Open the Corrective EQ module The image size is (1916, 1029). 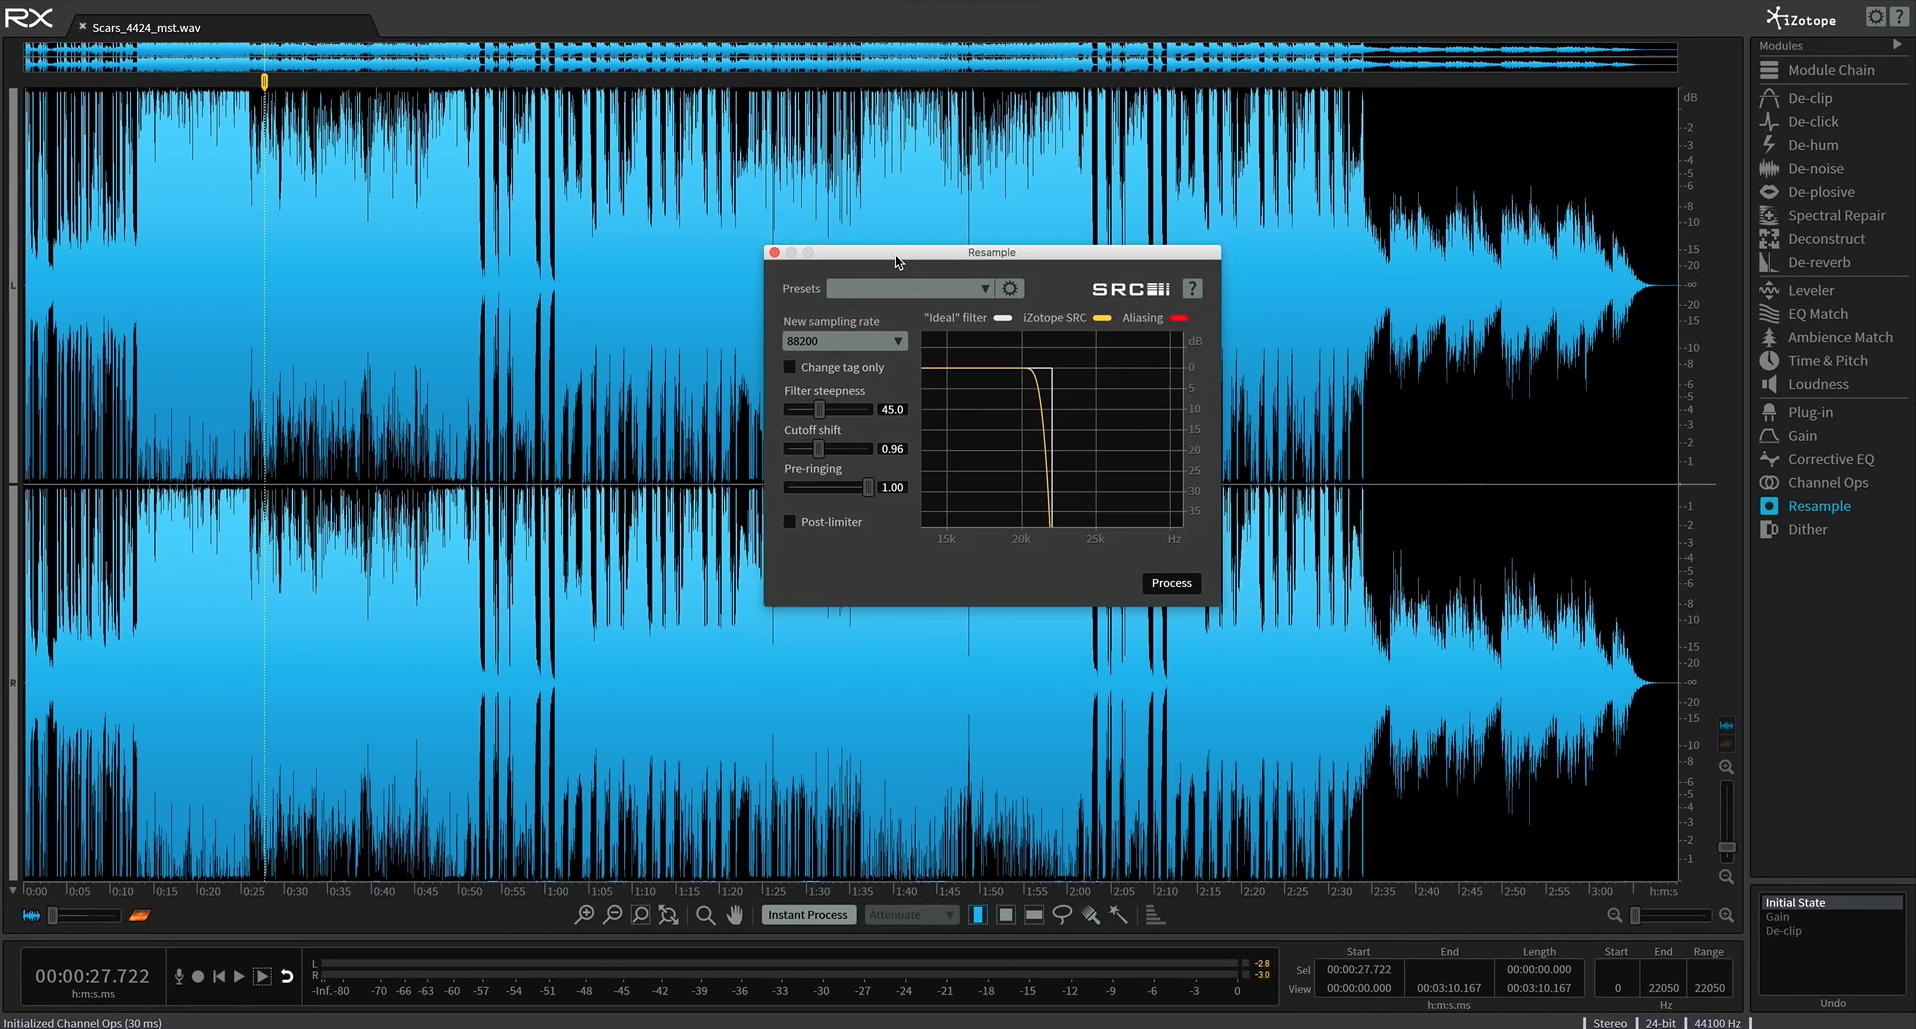(1831, 459)
